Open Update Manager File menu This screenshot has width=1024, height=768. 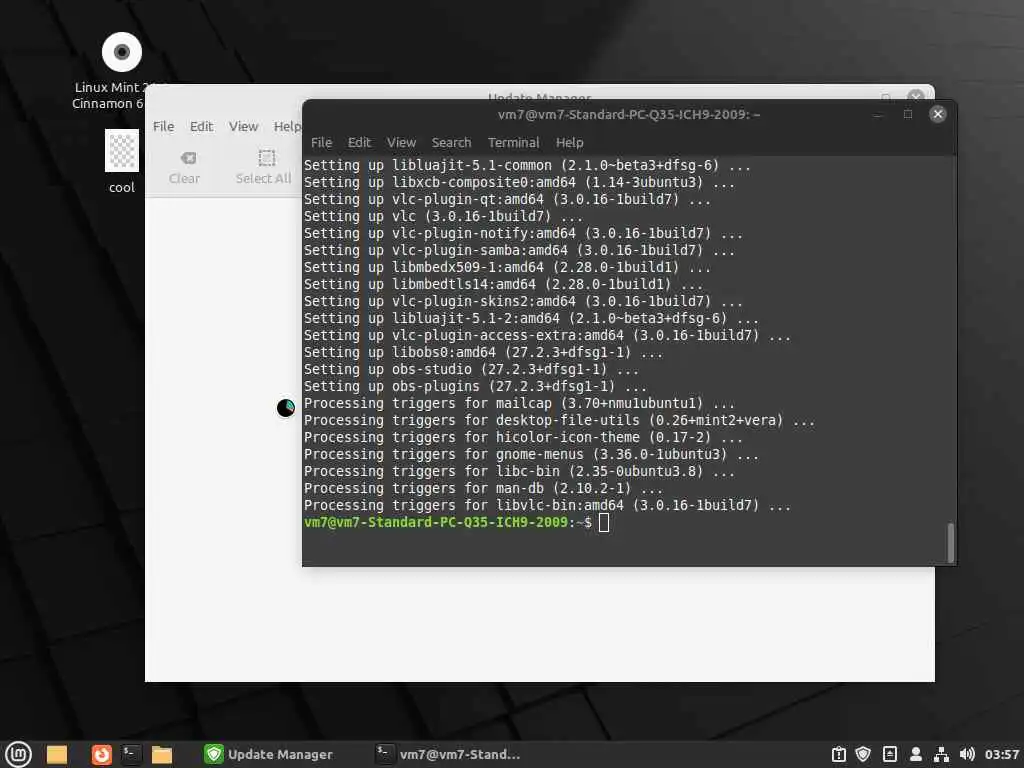pos(163,126)
